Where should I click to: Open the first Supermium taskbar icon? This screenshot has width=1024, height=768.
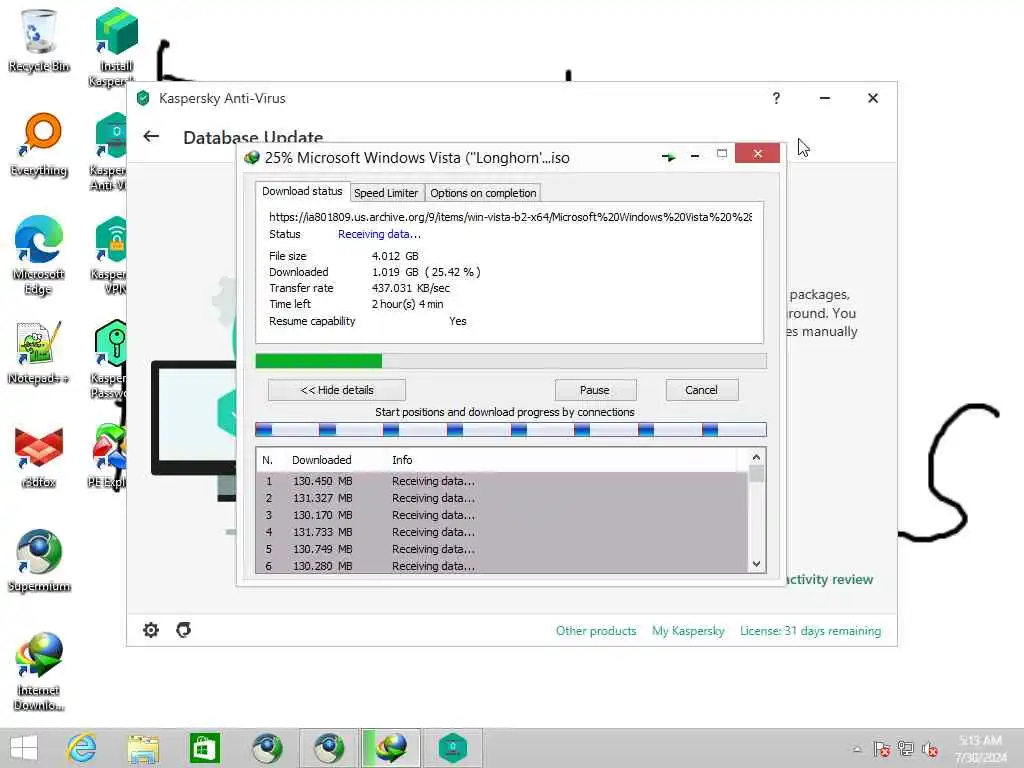(x=266, y=748)
